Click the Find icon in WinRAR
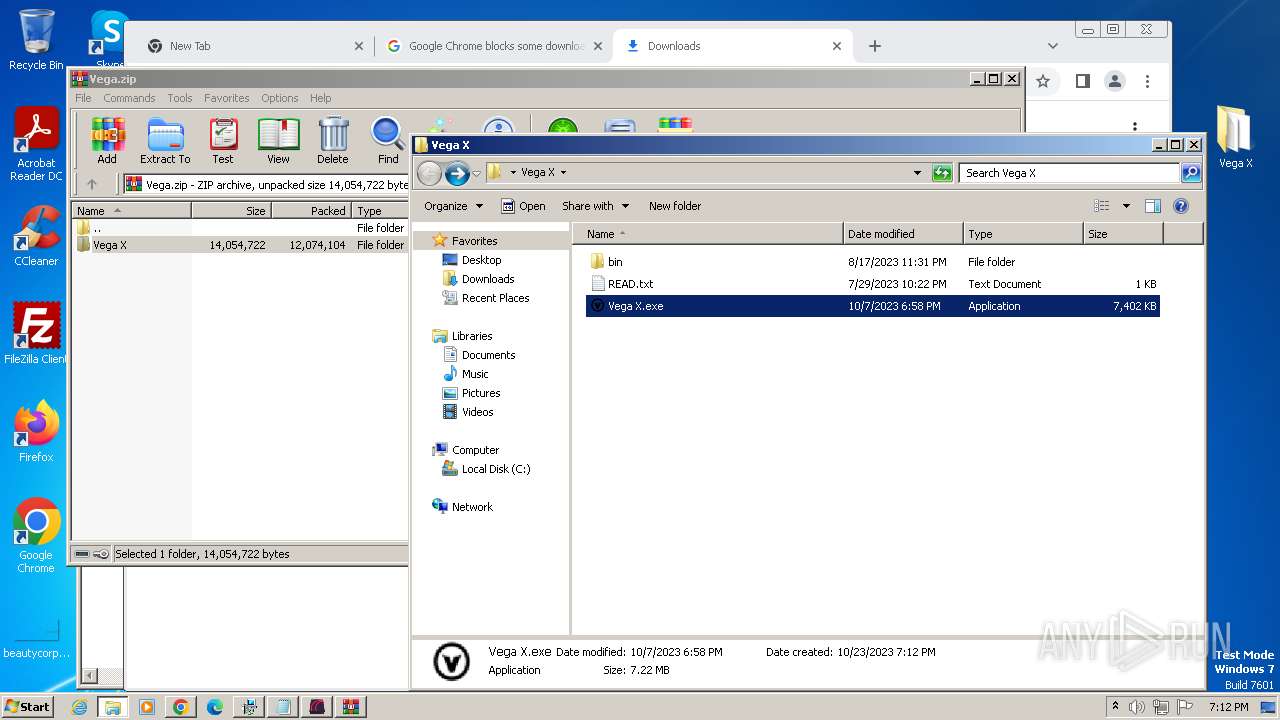Screen dimensions: 1280x720 click(388, 141)
